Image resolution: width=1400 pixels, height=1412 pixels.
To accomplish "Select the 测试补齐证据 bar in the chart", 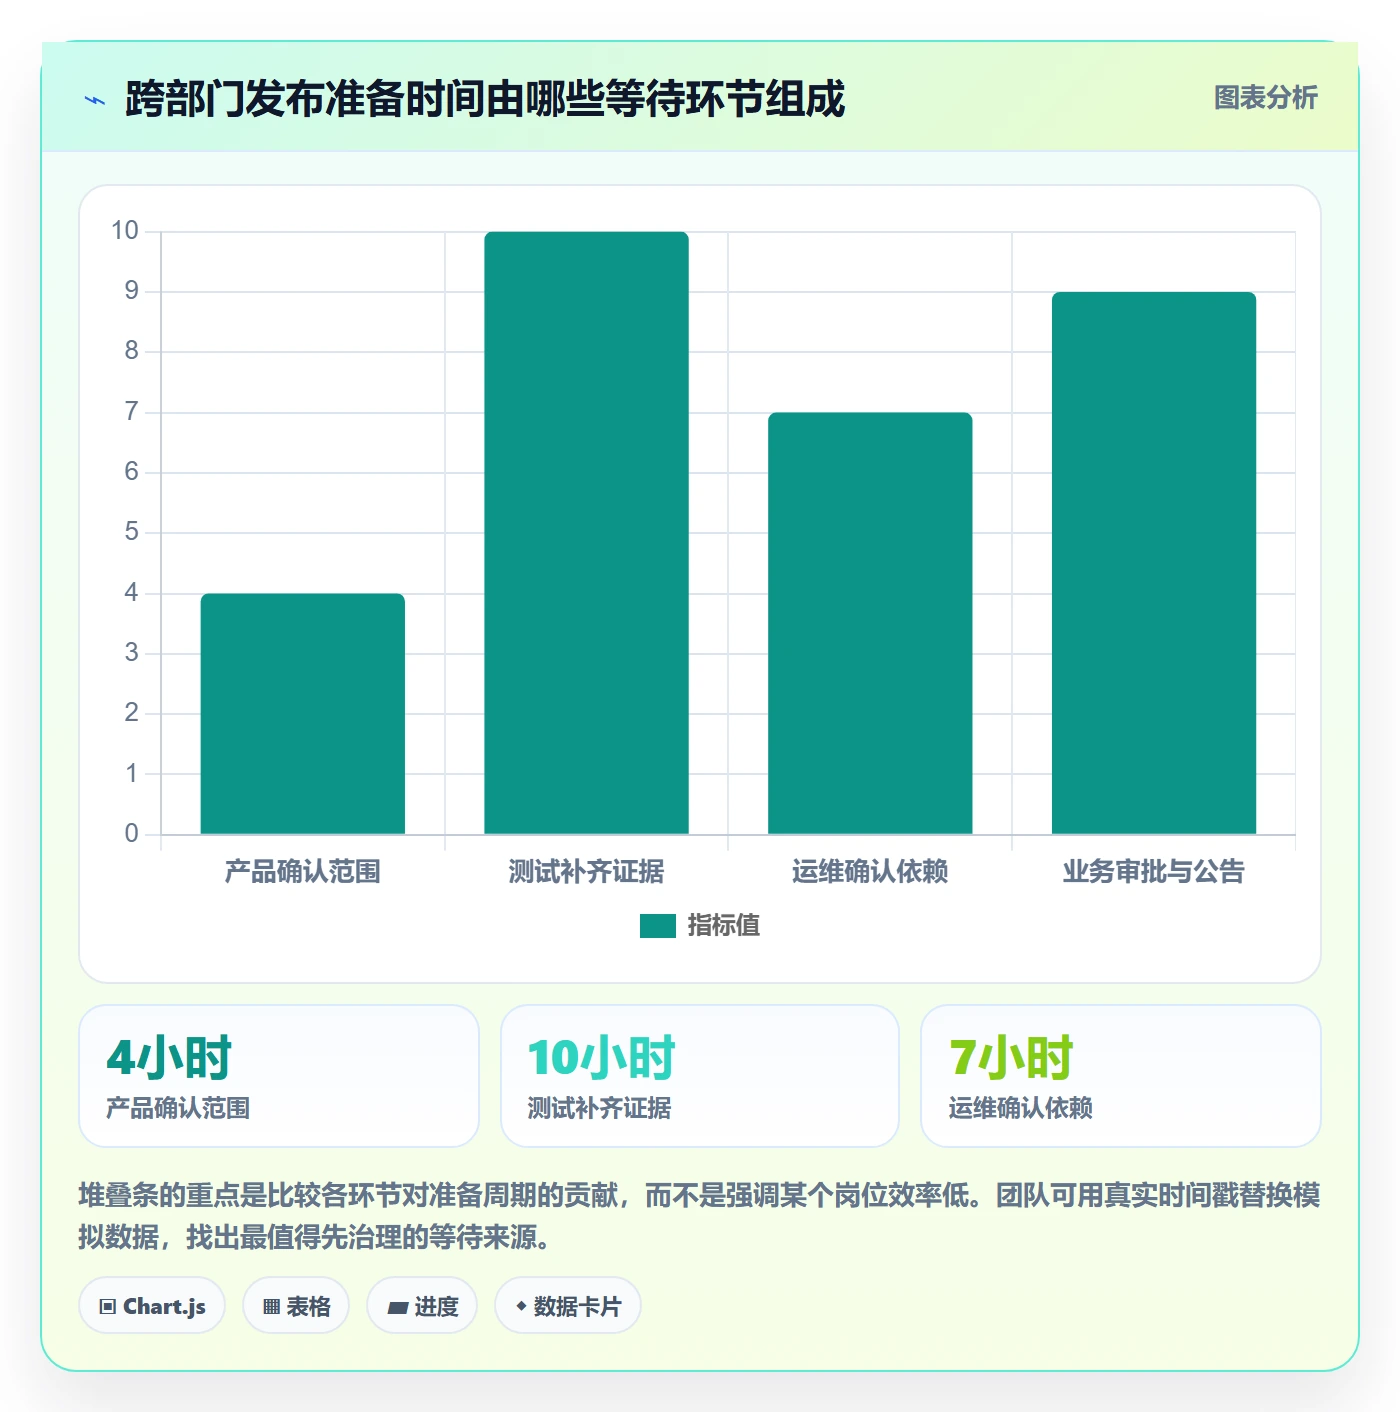I will click(587, 533).
